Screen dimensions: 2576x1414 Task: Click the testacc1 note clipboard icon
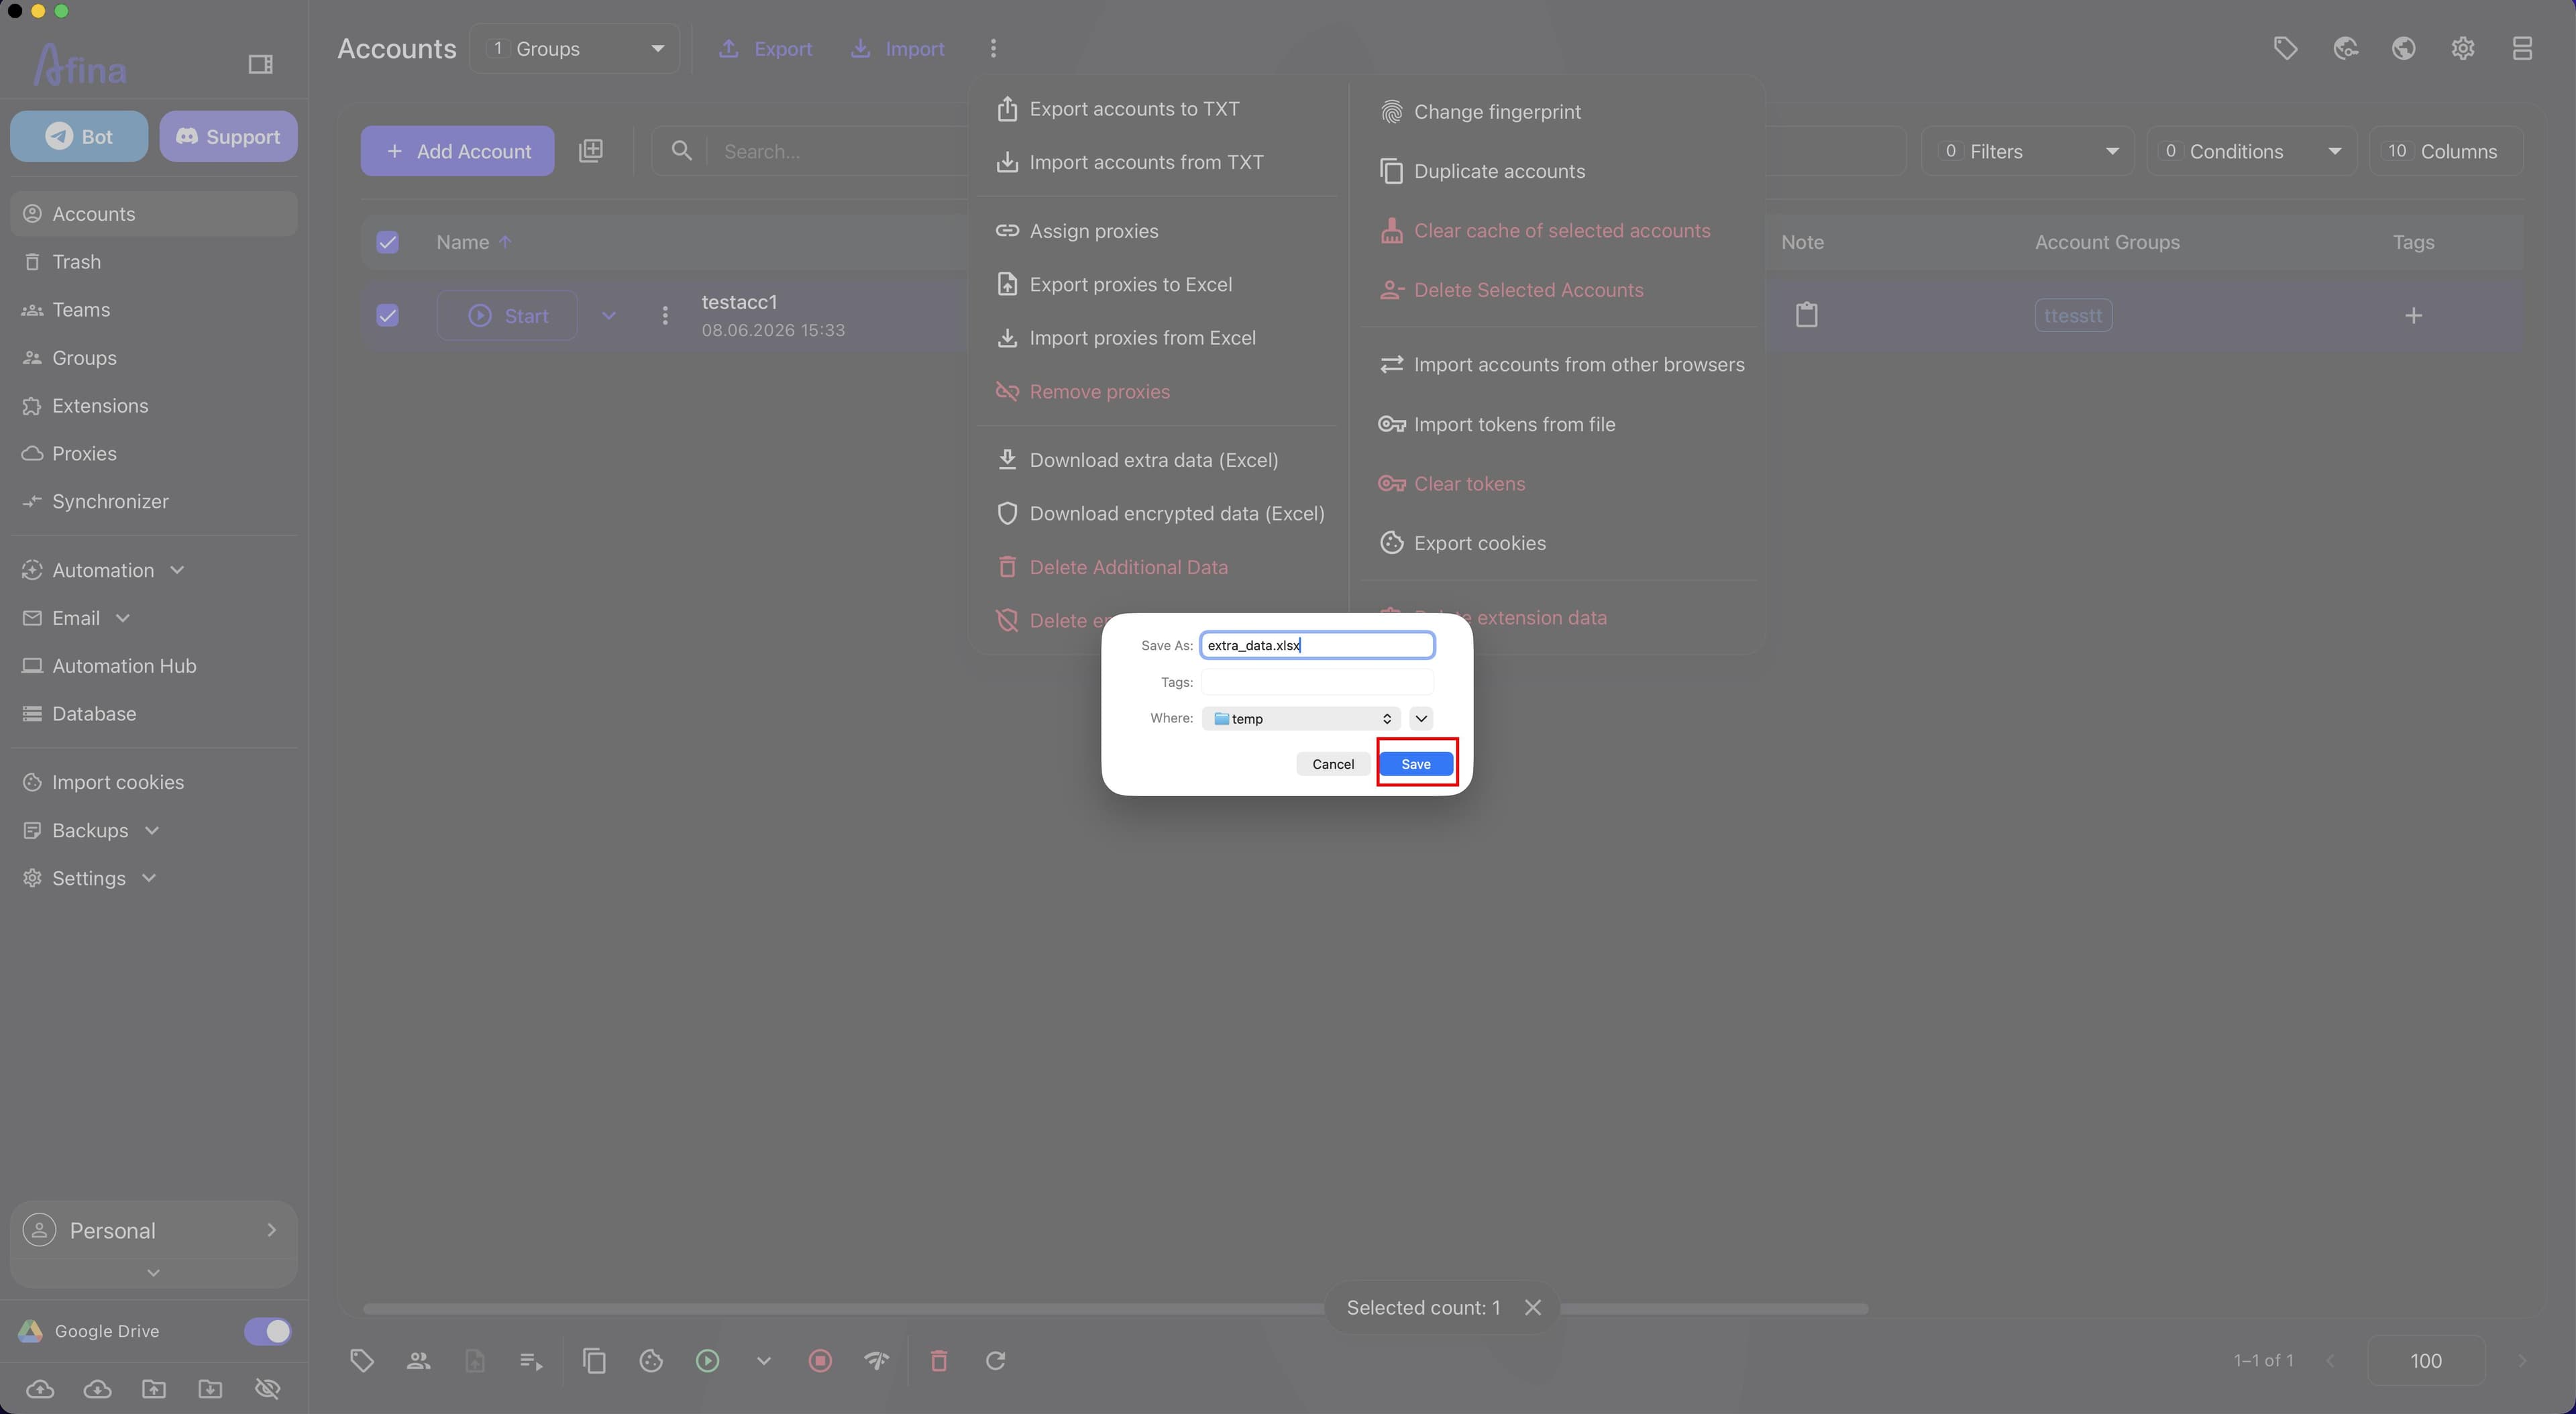click(x=1806, y=315)
